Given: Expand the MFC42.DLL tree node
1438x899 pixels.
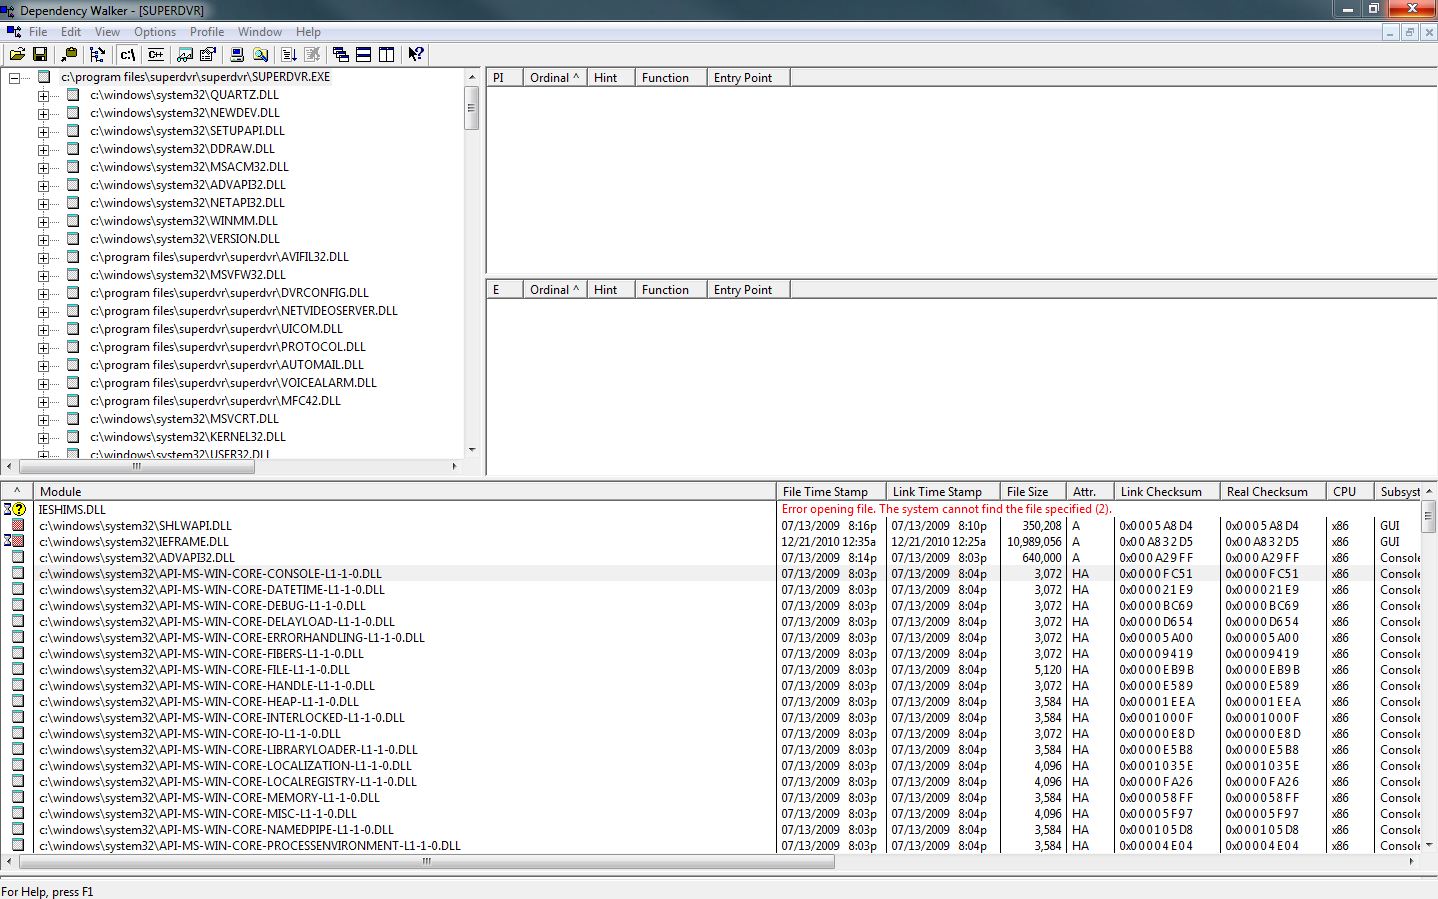Looking at the screenshot, I should (x=43, y=402).
